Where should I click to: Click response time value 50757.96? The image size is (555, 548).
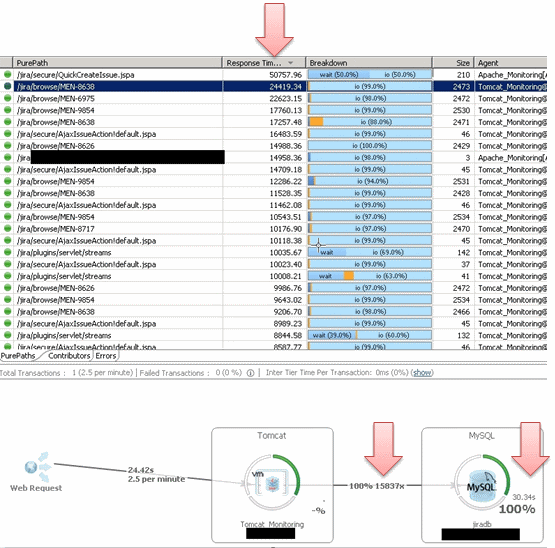click(285, 75)
